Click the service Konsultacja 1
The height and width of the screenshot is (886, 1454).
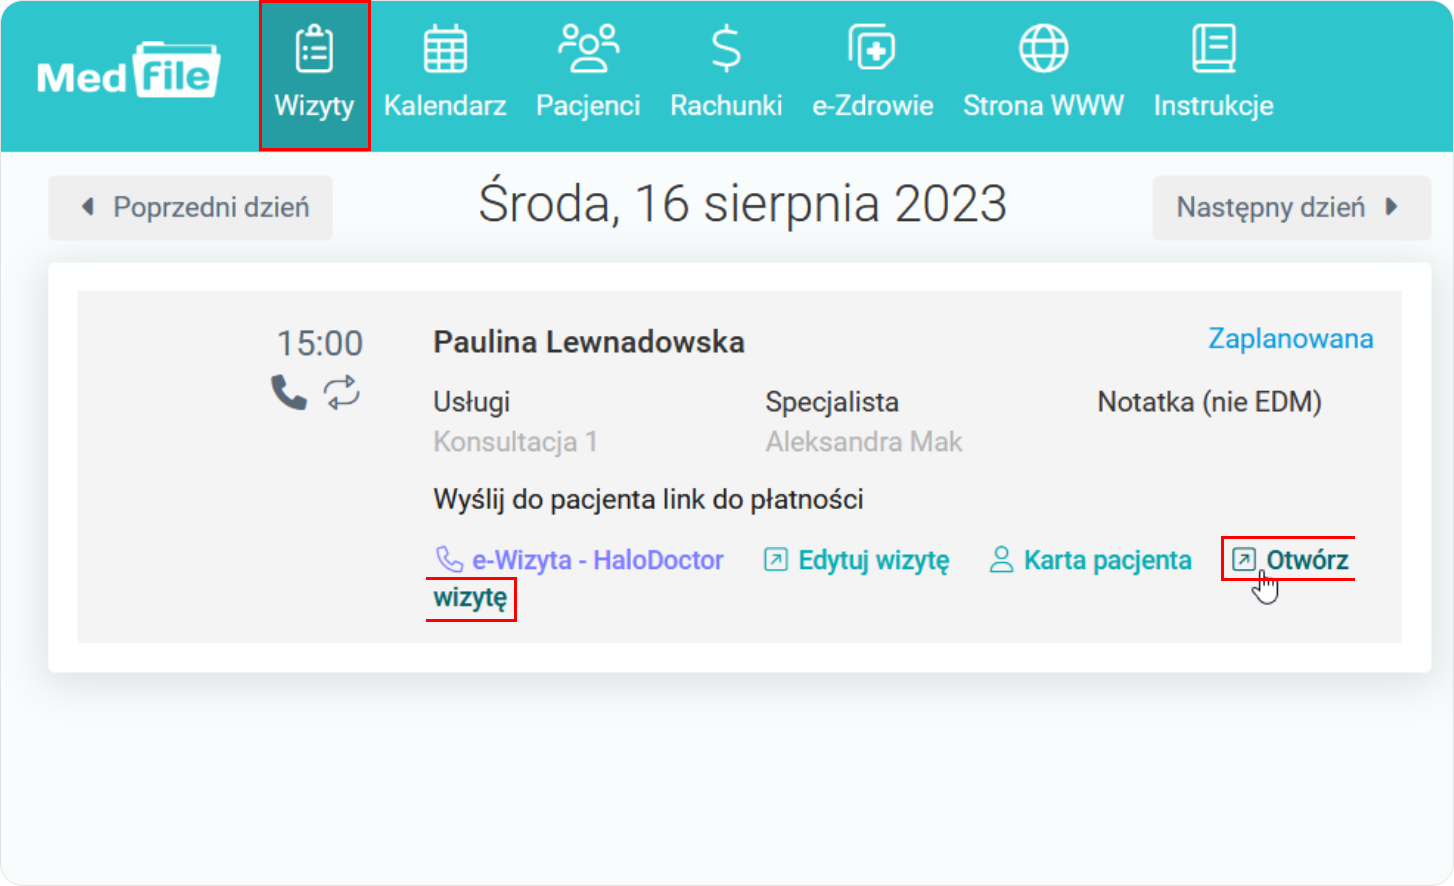515,441
